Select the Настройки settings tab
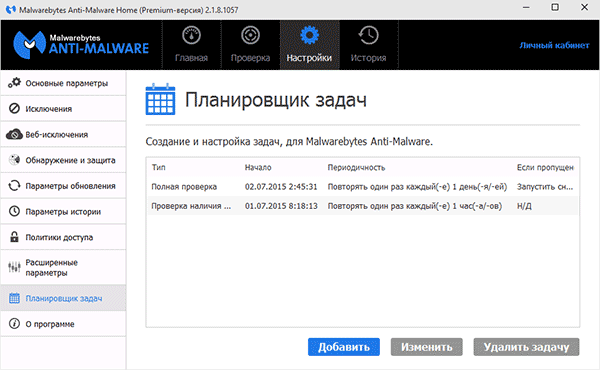The image size is (600, 370). click(x=309, y=45)
